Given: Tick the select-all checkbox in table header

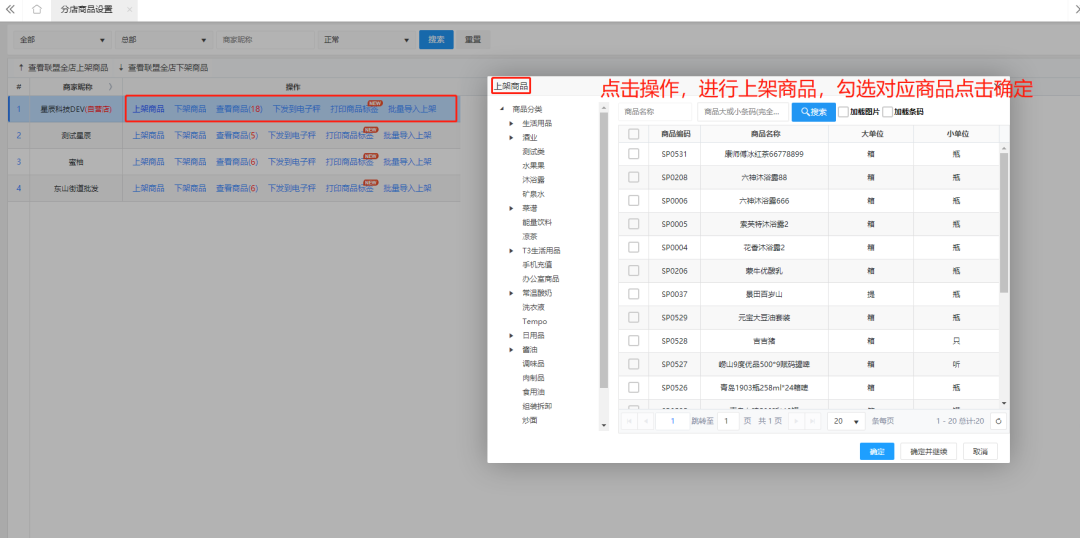Looking at the screenshot, I should click(x=633, y=133).
